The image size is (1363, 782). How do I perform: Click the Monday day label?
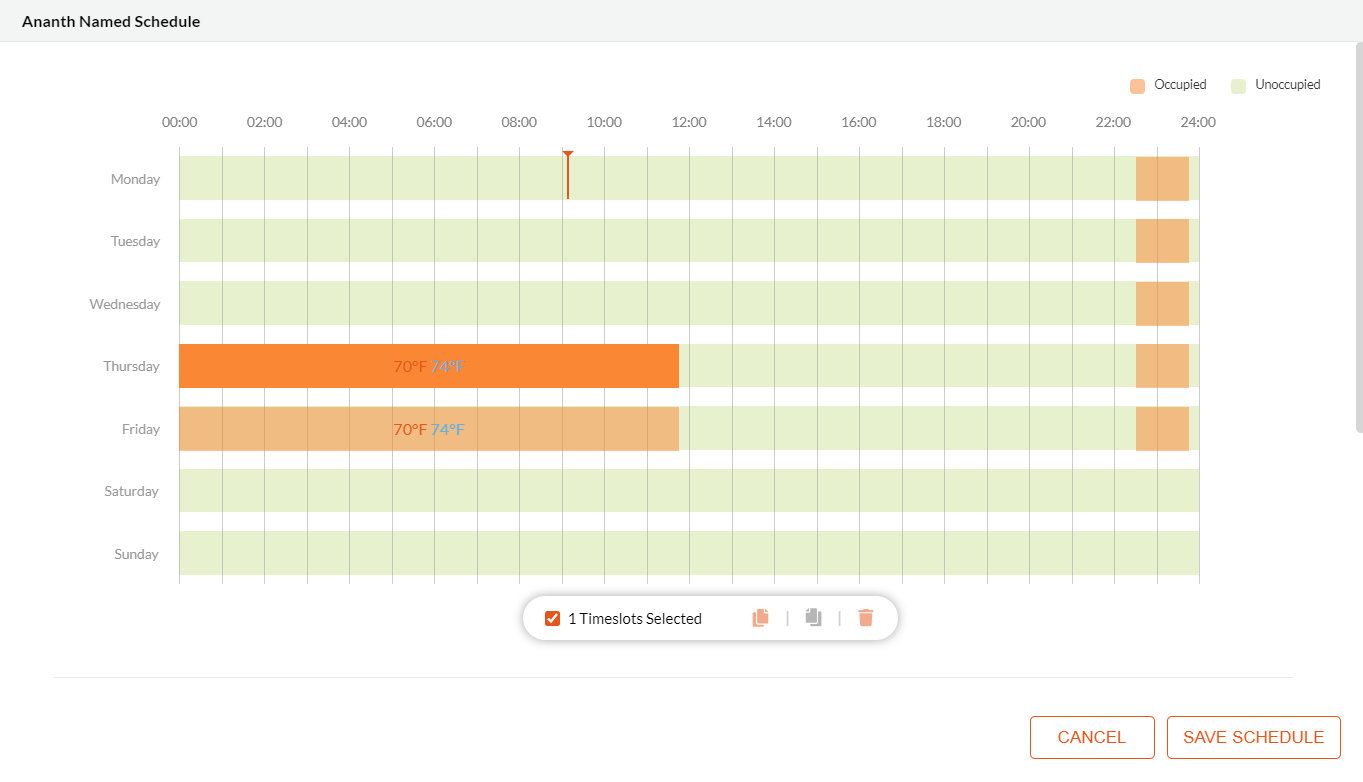(x=135, y=179)
